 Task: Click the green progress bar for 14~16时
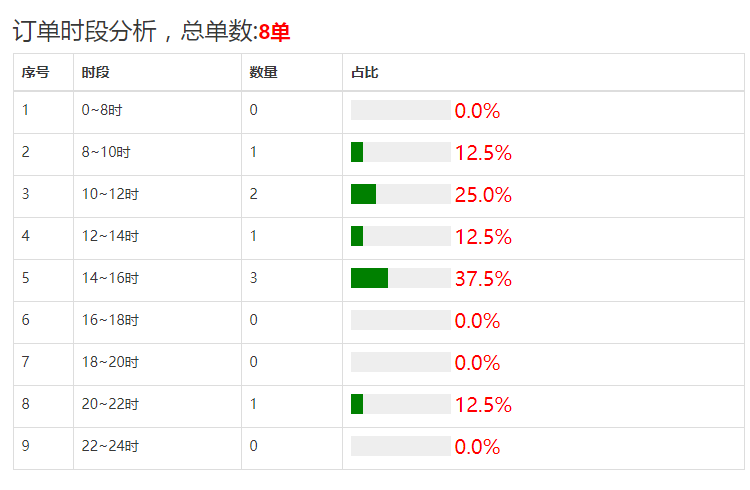[369, 278]
